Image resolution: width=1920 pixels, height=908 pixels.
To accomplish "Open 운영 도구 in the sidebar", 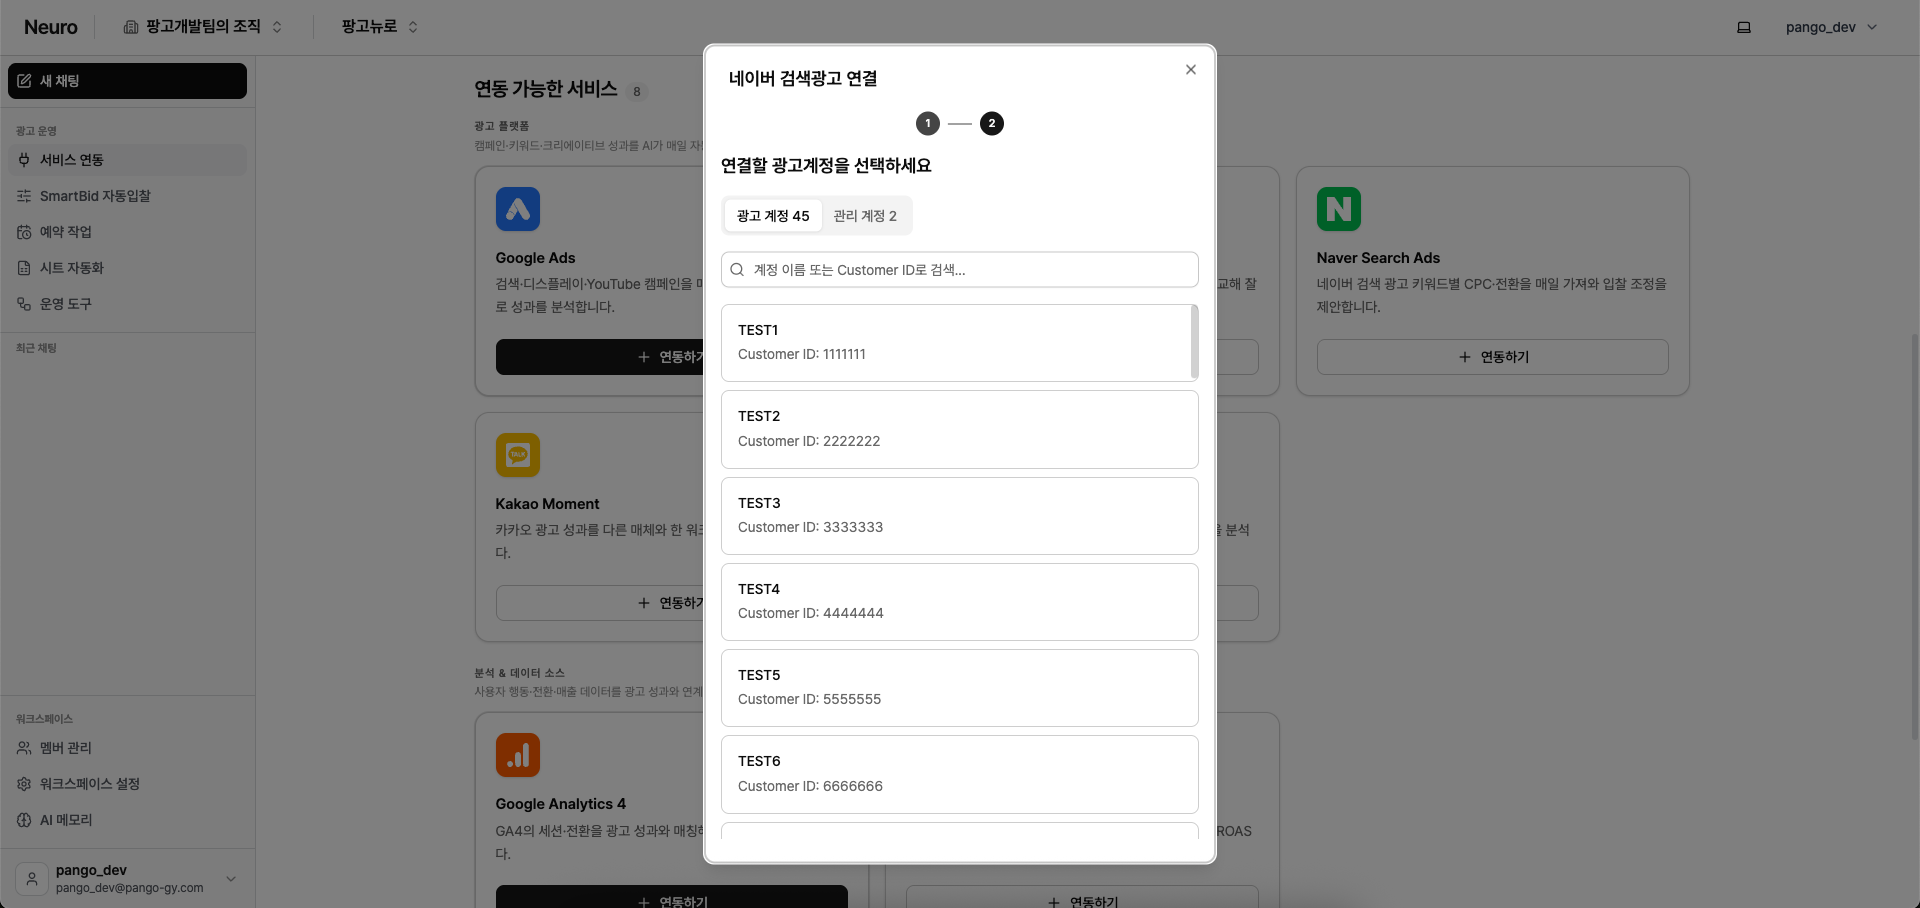I will (x=127, y=304).
